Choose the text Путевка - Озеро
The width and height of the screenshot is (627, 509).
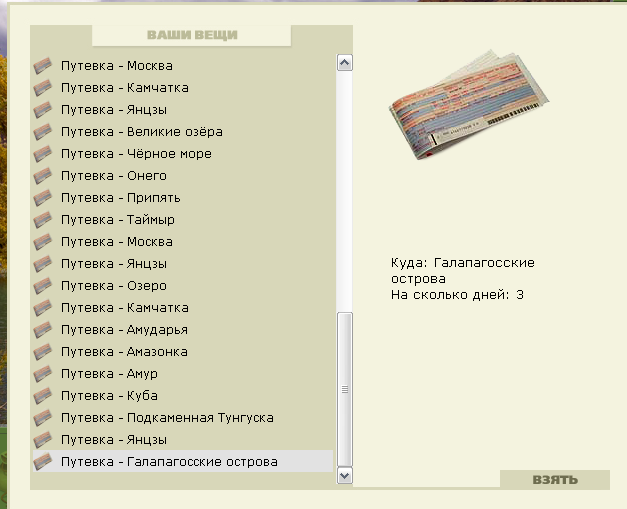114,285
